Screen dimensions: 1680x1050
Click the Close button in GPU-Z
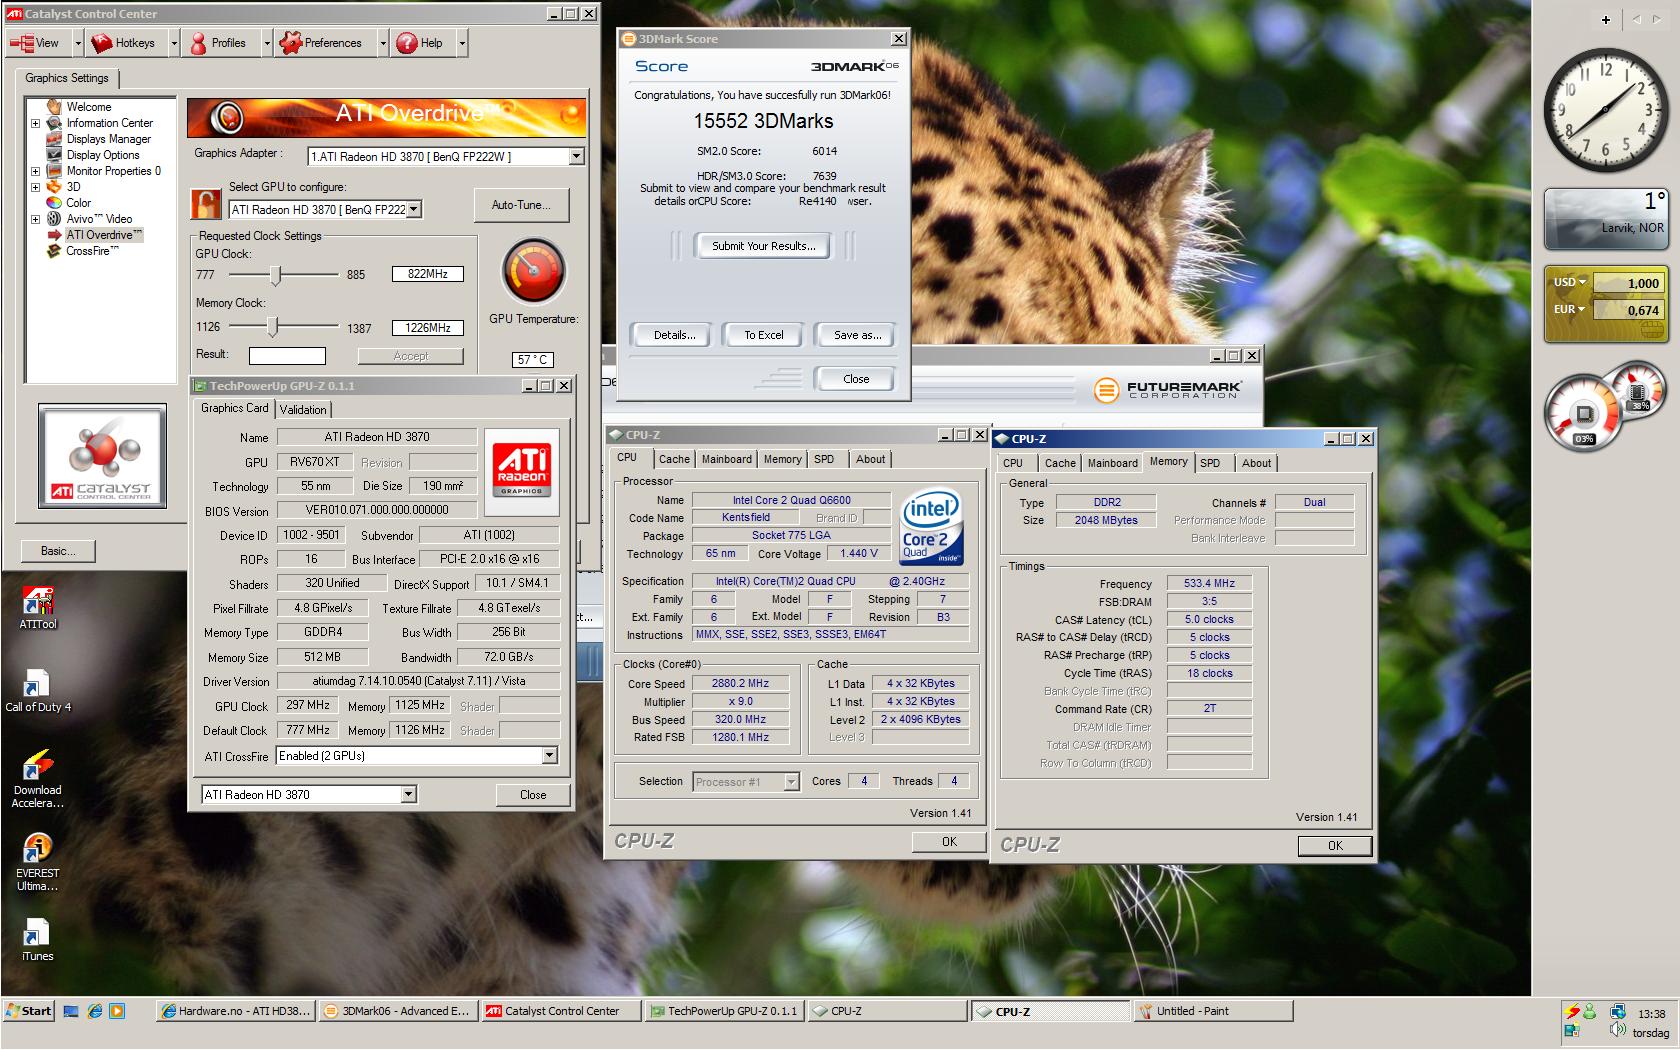533,795
